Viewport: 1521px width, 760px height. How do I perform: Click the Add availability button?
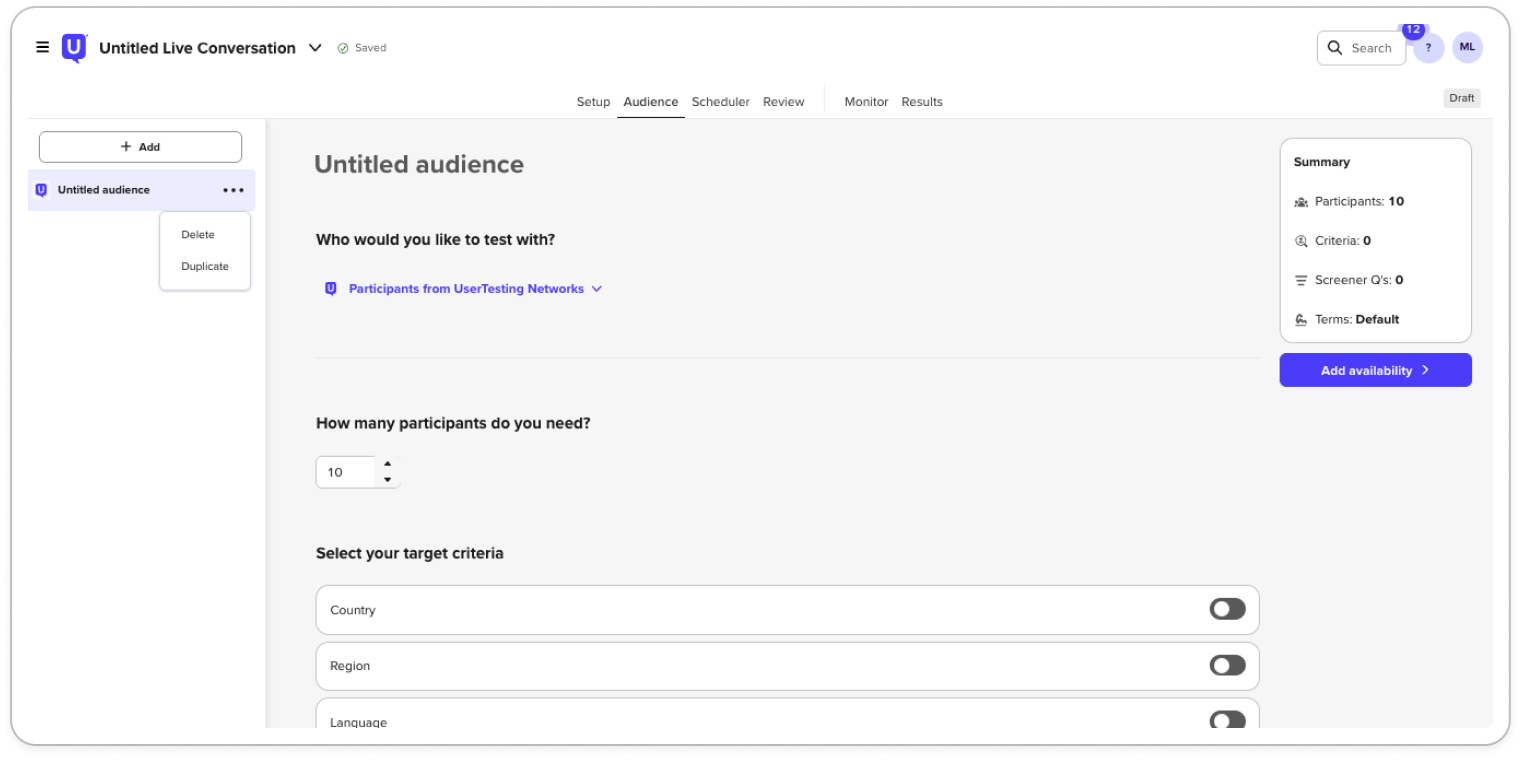pyautogui.click(x=1375, y=370)
